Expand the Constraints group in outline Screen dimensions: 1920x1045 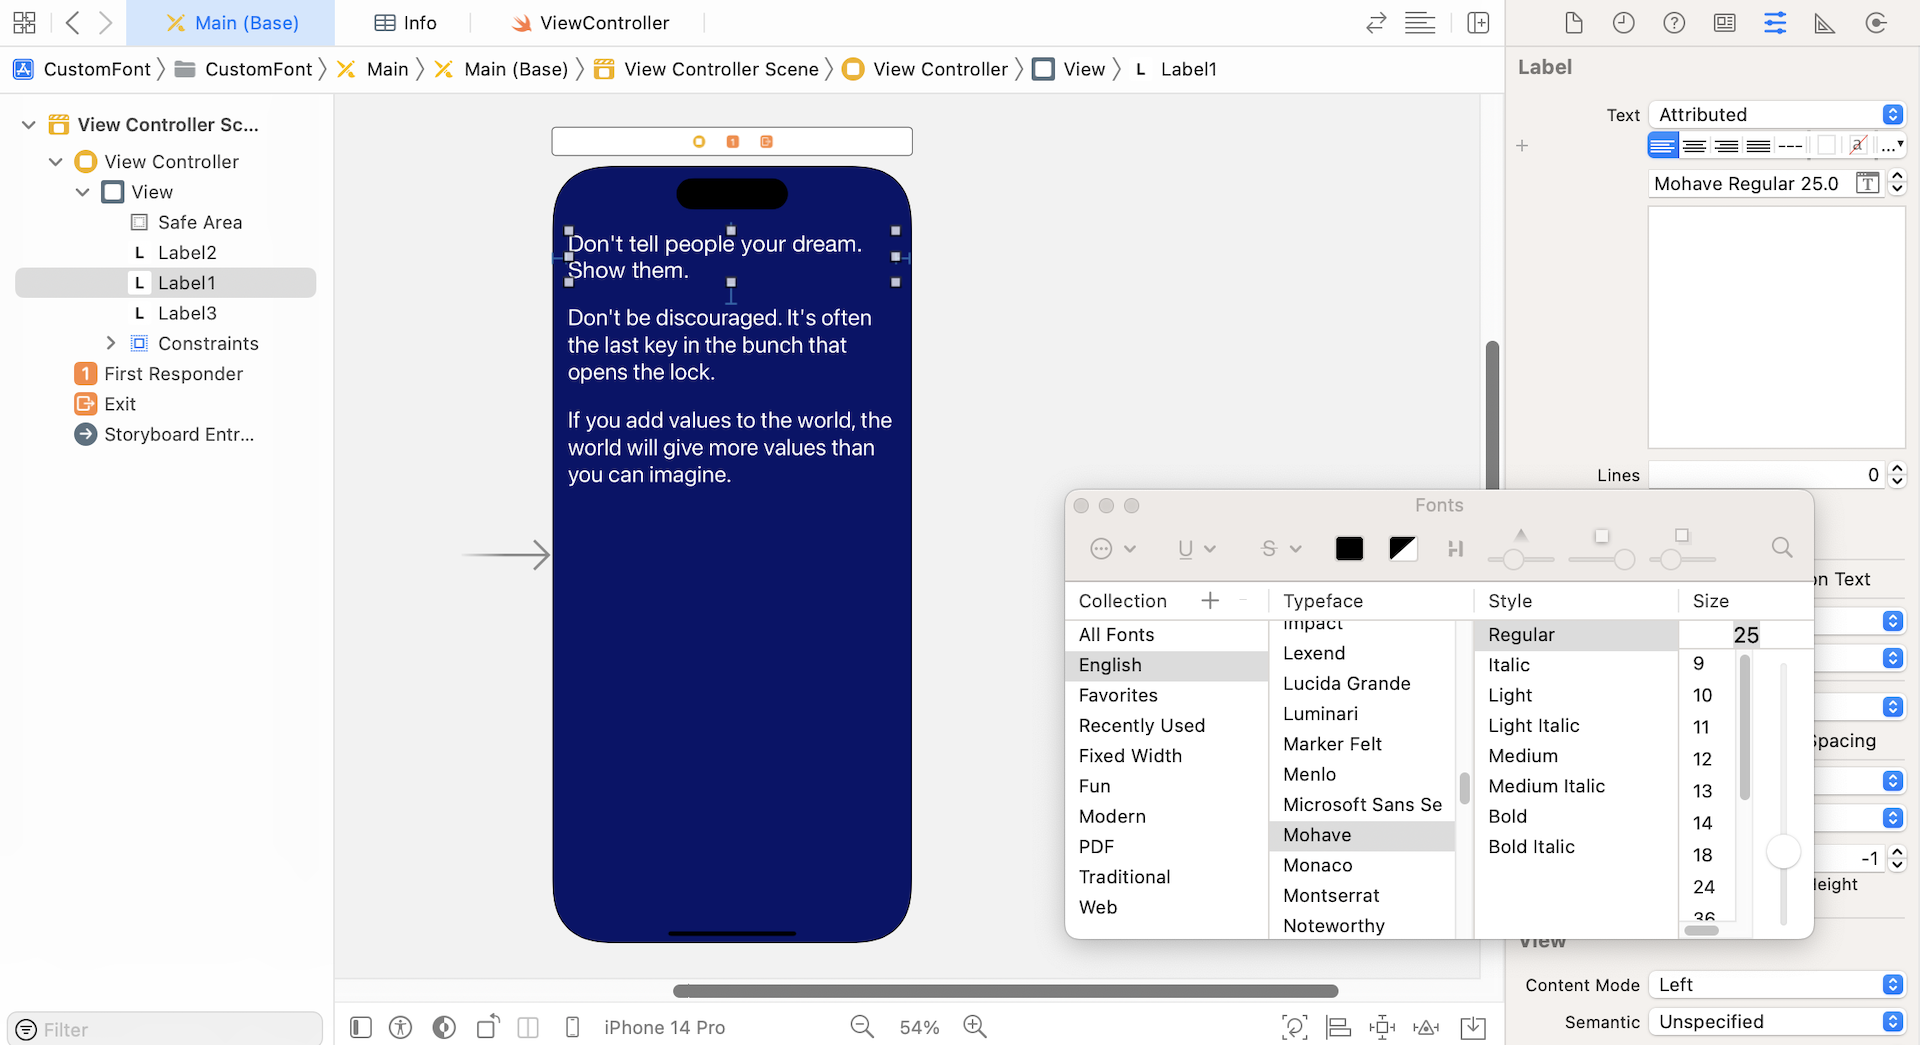coord(111,343)
